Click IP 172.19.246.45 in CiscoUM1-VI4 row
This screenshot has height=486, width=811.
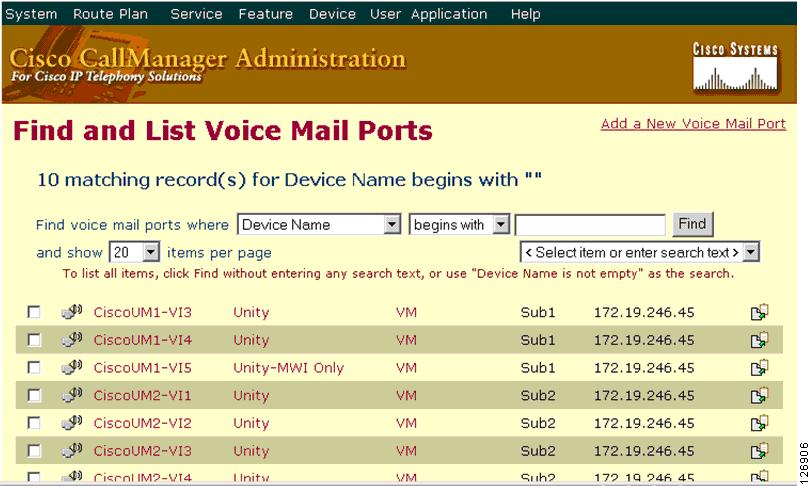644,340
